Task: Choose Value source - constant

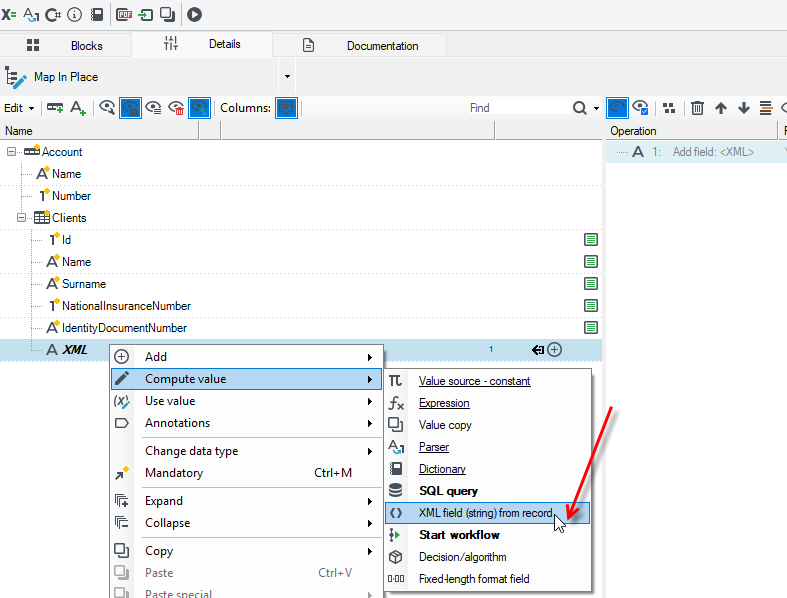Action: 487,381
